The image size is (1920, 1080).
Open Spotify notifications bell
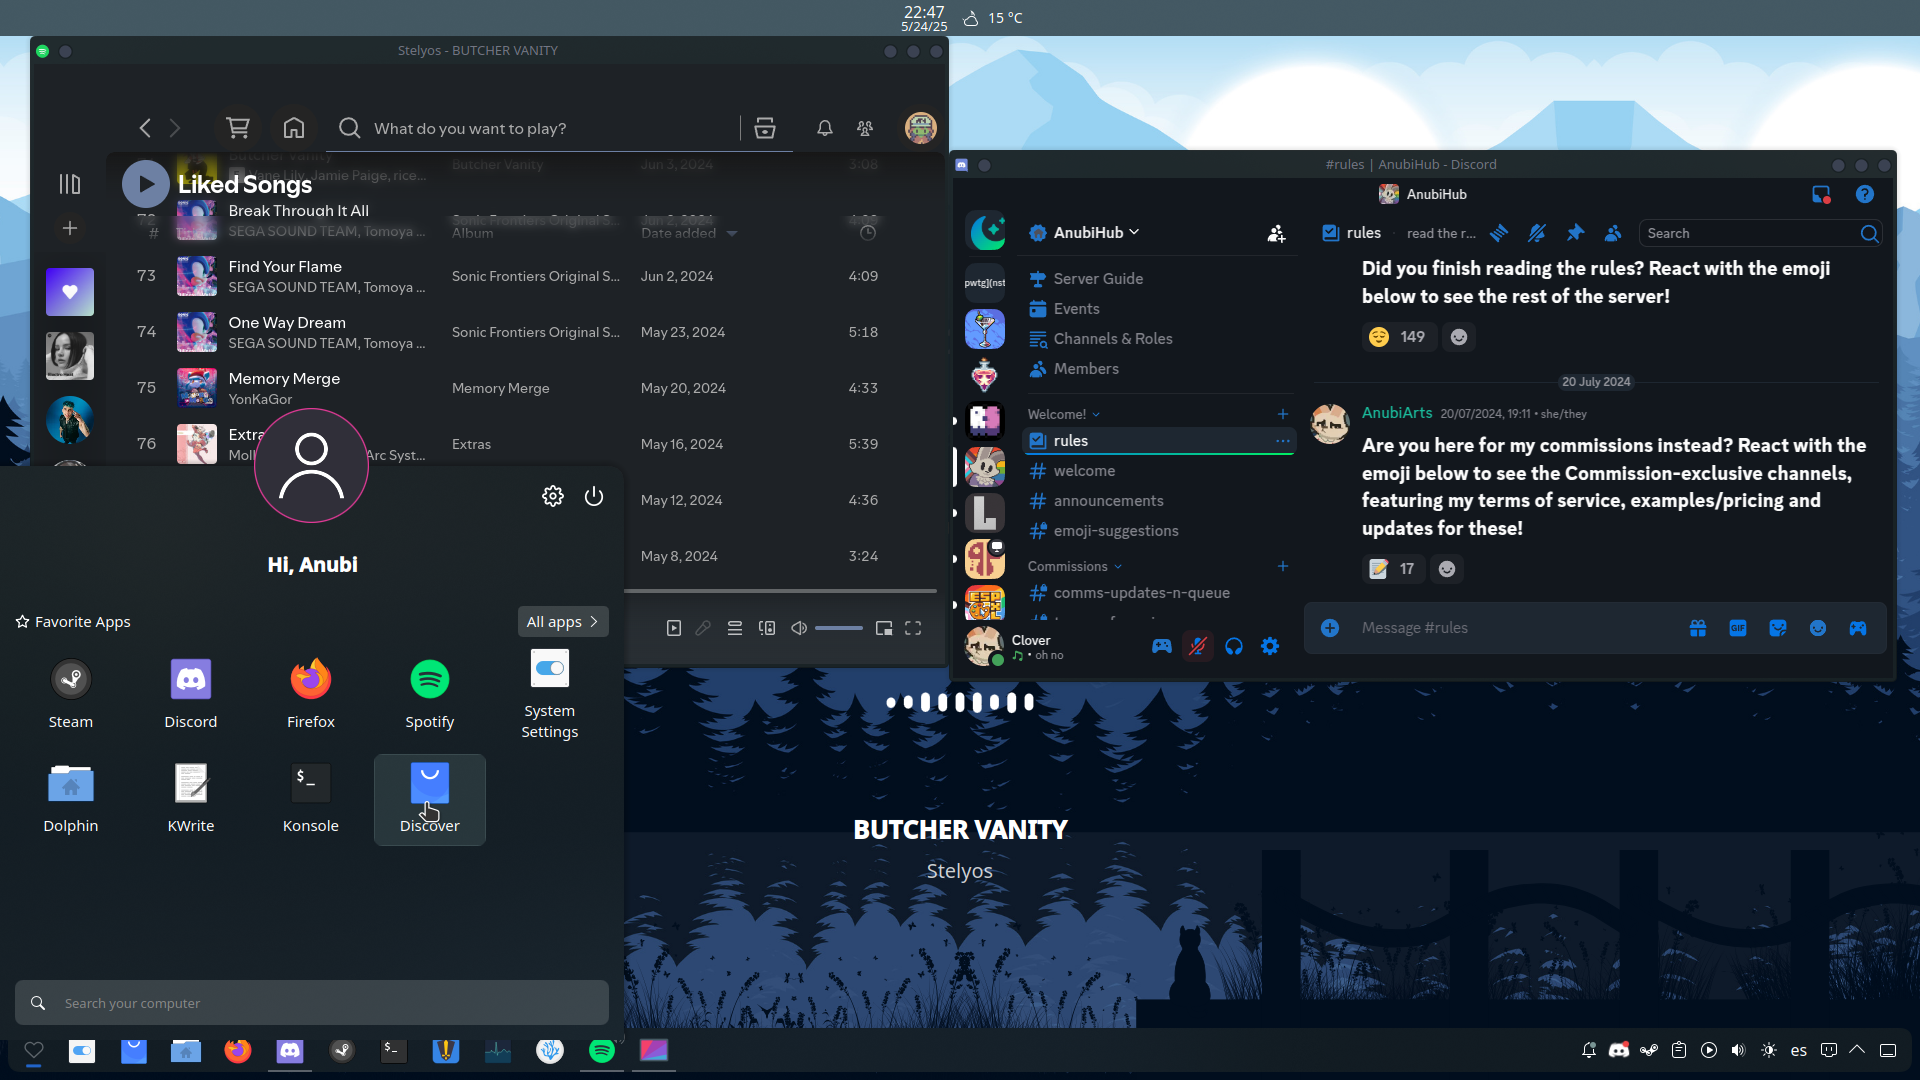coord(825,128)
